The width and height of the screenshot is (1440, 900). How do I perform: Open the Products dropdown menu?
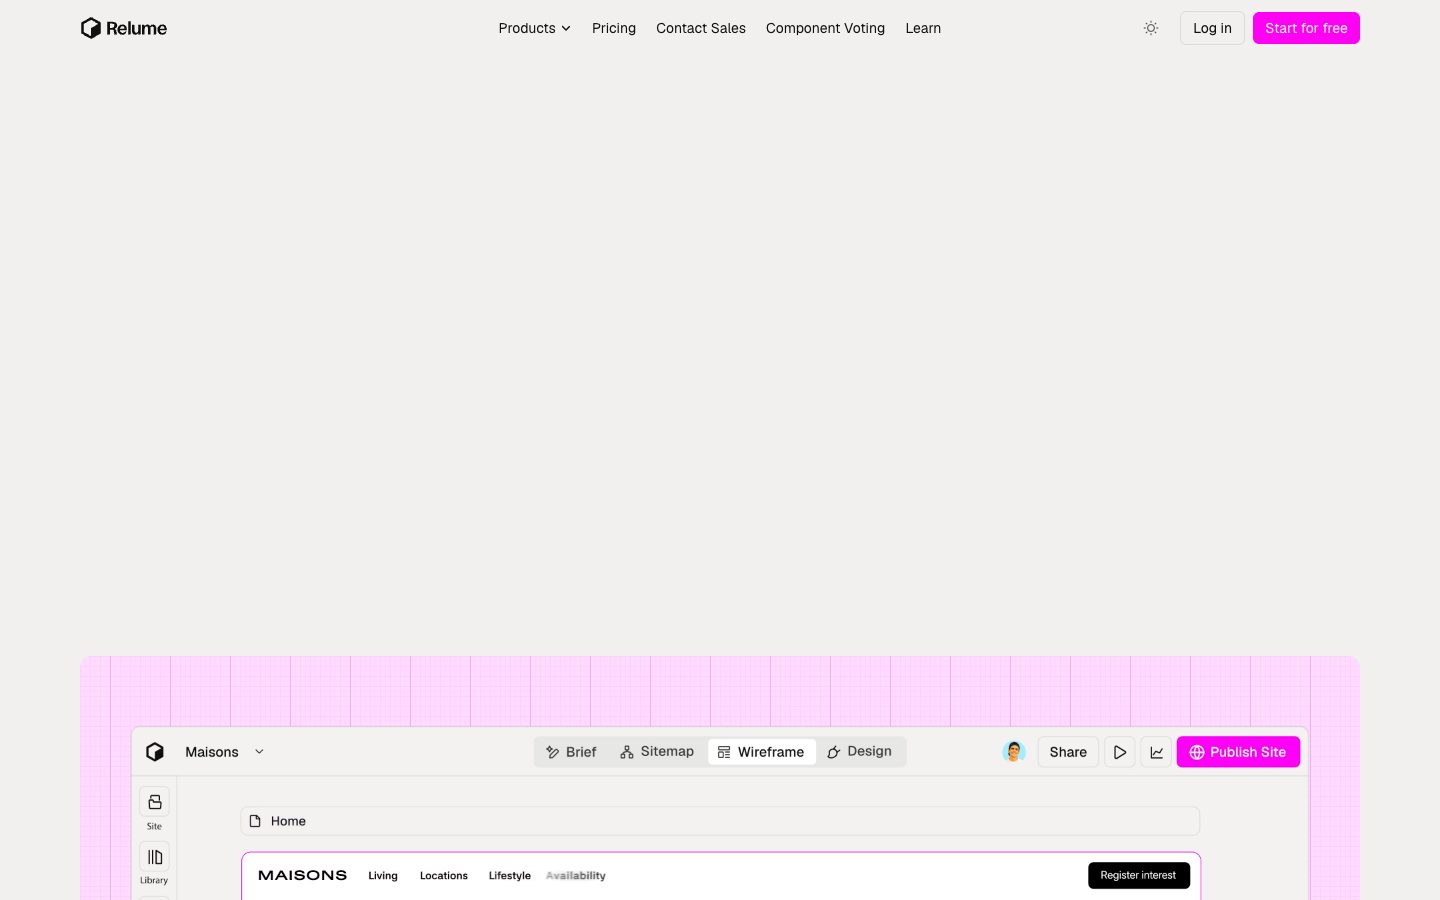click(x=534, y=28)
